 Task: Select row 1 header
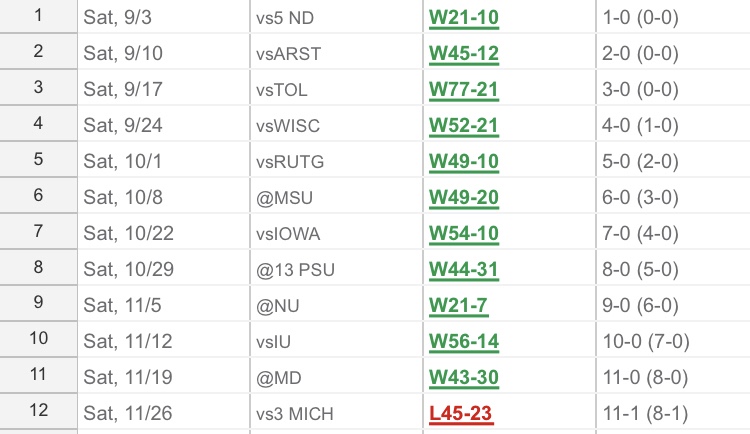coord(38,17)
